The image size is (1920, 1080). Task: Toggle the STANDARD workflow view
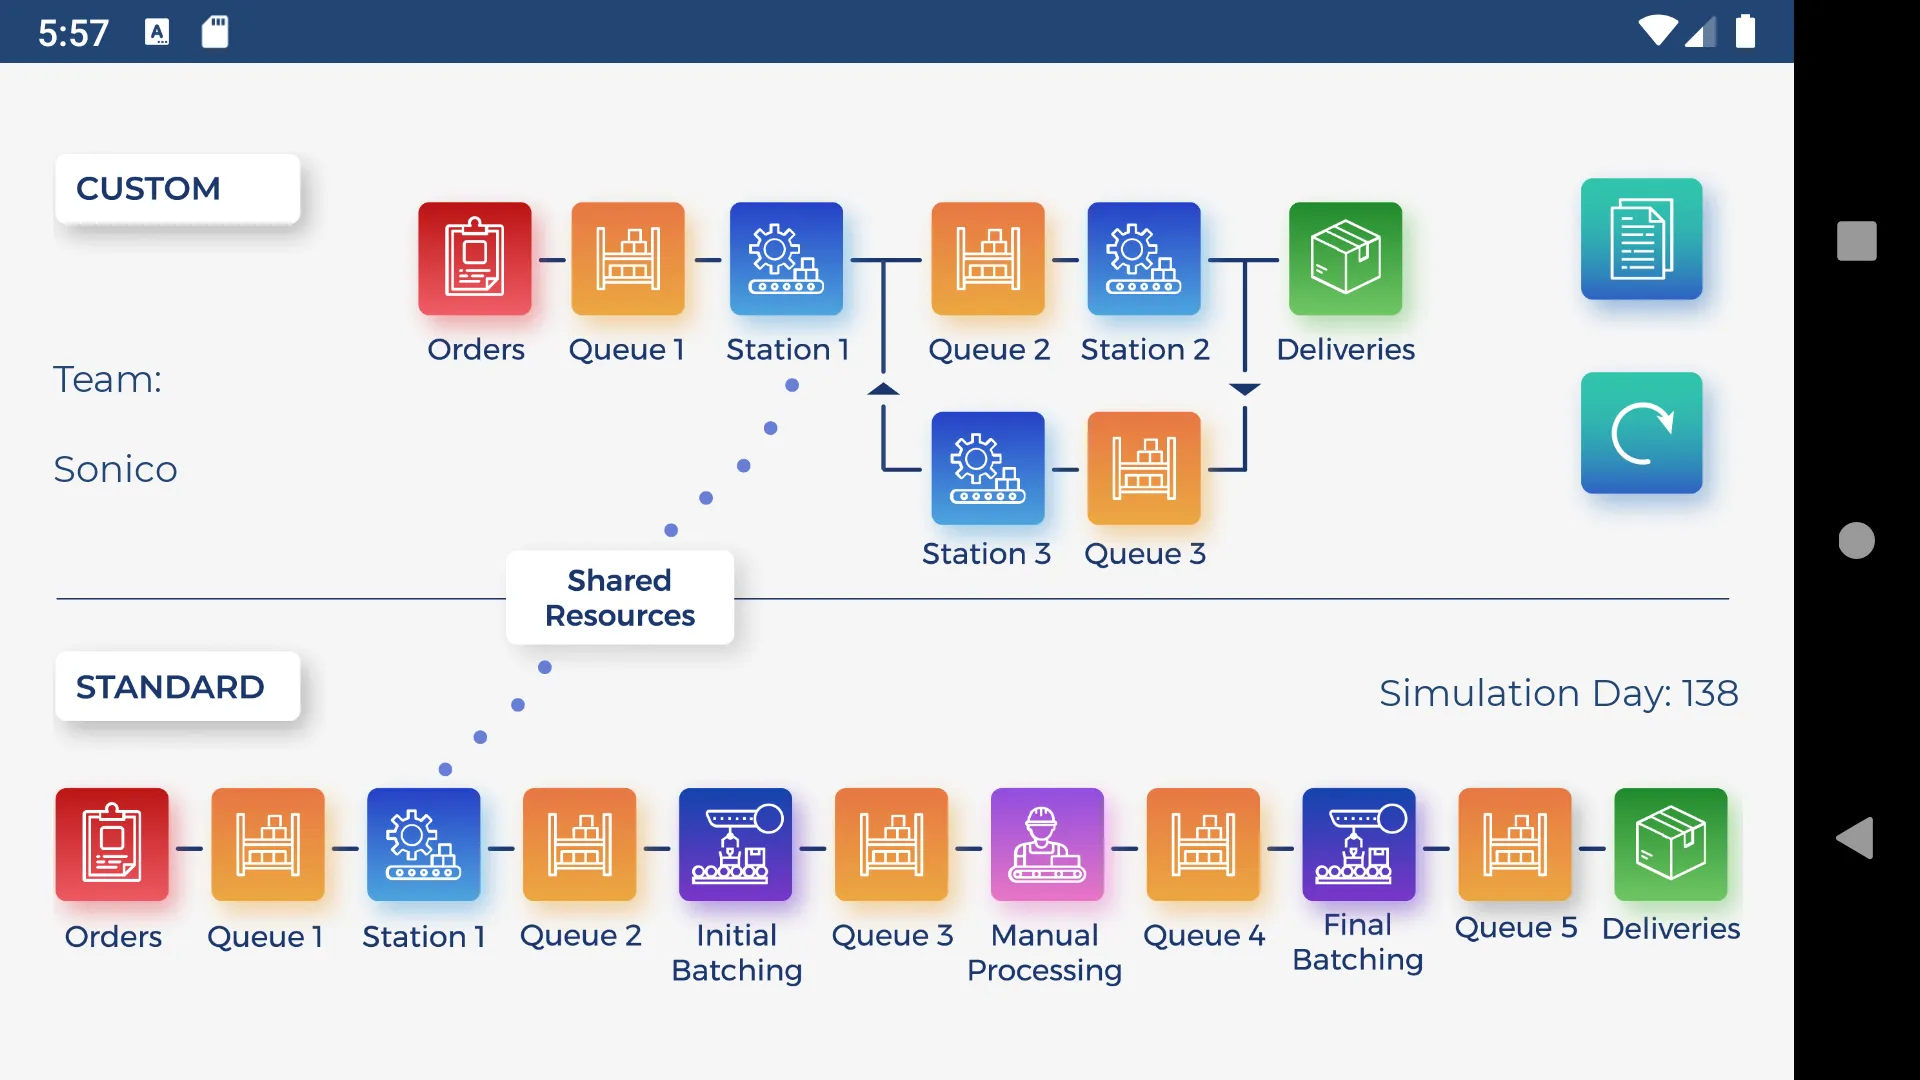pos(170,687)
